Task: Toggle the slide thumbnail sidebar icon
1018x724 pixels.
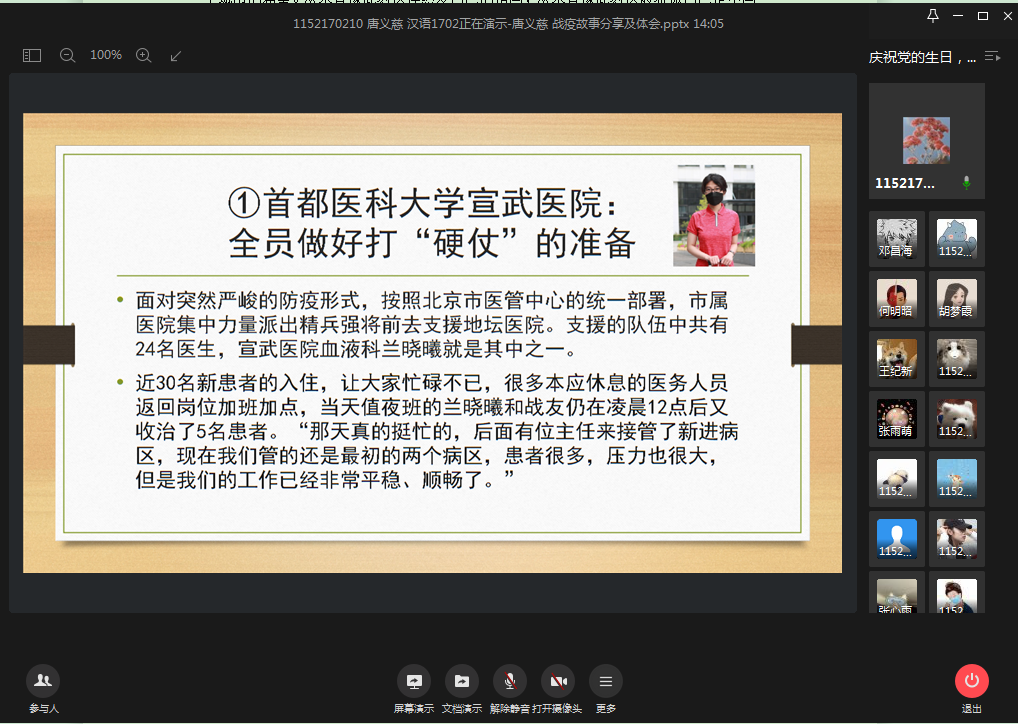Action: (x=32, y=56)
